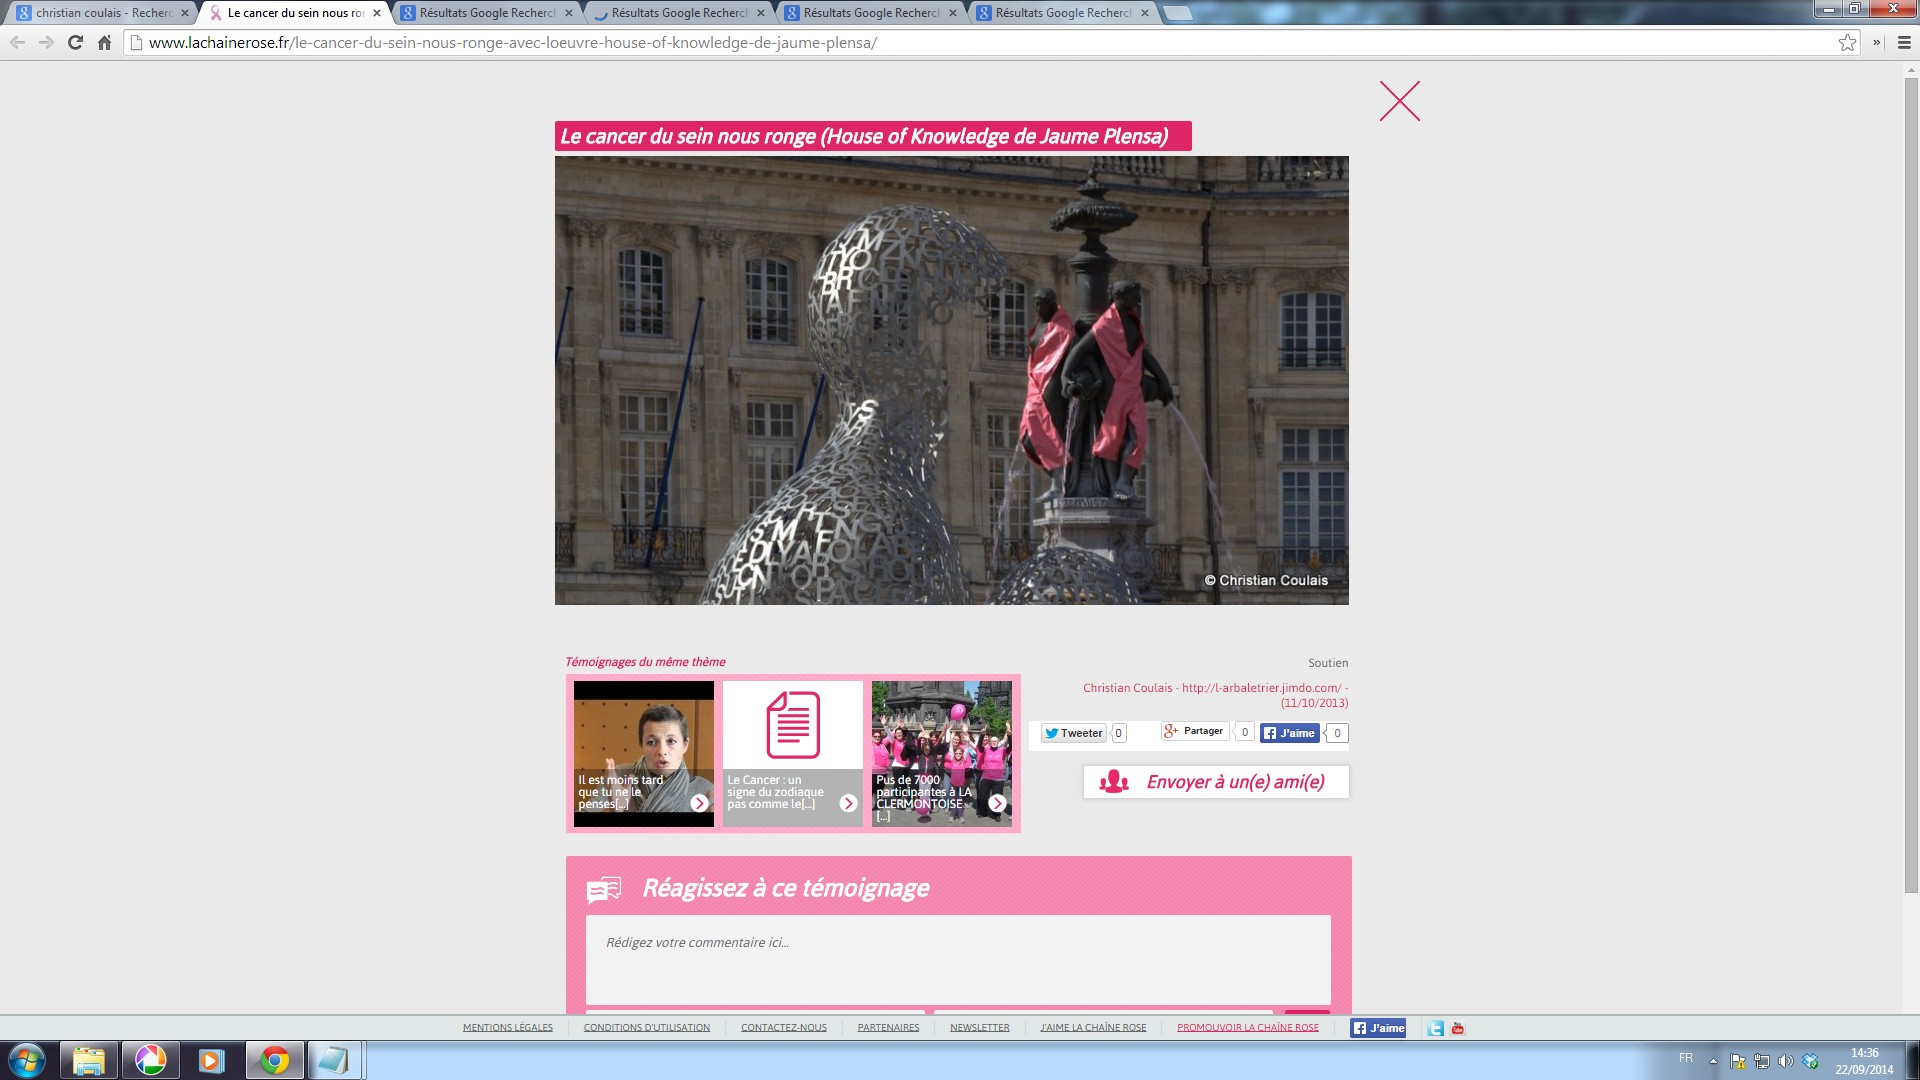The image size is (1920, 1080).
Task: Open the 'Partenaires' footer link
Action: coord(888,1027)
